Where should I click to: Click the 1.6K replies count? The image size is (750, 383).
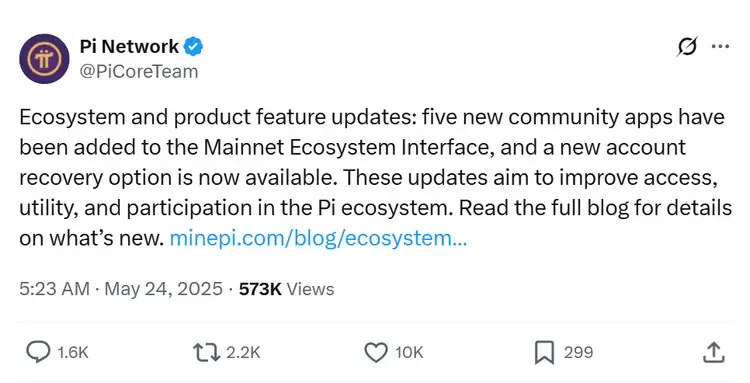(73, 352)
